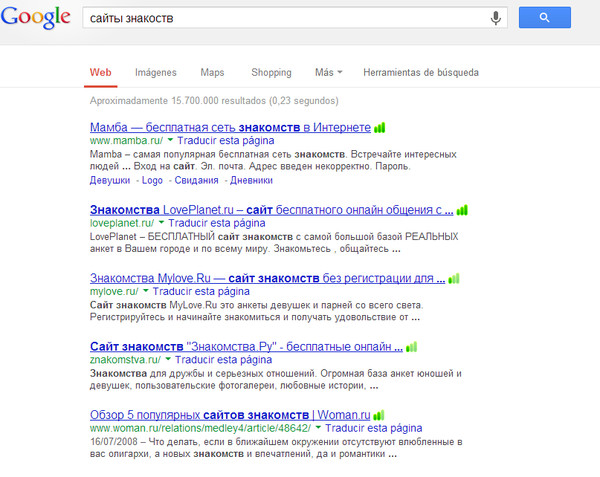Screen dimensions: 600x477
Task: Click the www.woman.ru/relations/medley4/article/48642/ URL text
Action: [x=201, y=428]
